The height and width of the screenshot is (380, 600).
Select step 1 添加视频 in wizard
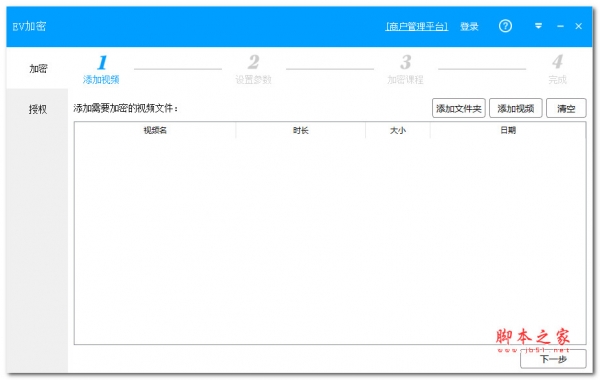pos(101,69)
